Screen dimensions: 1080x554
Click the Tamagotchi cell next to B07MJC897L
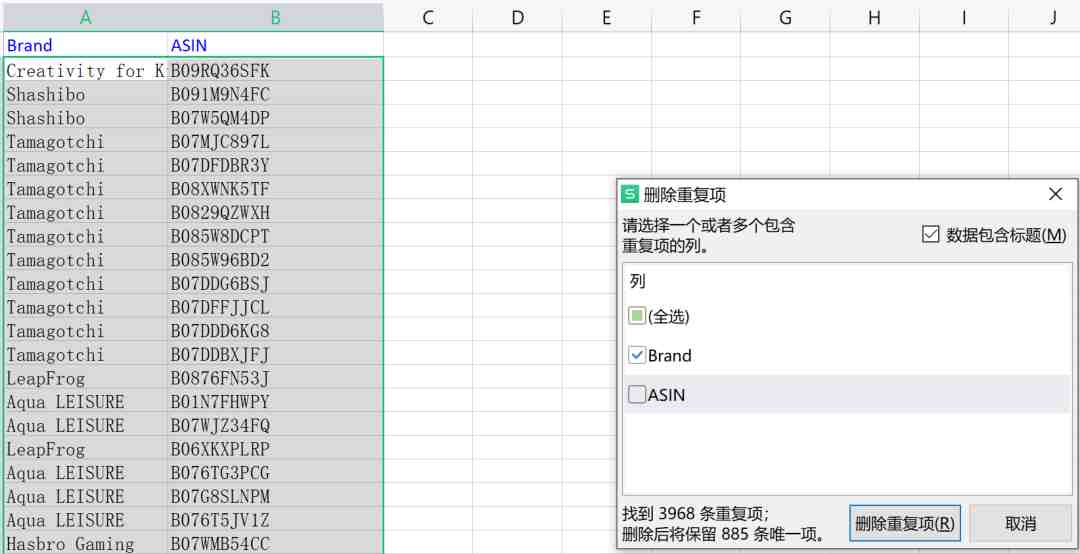pos(85,142)
